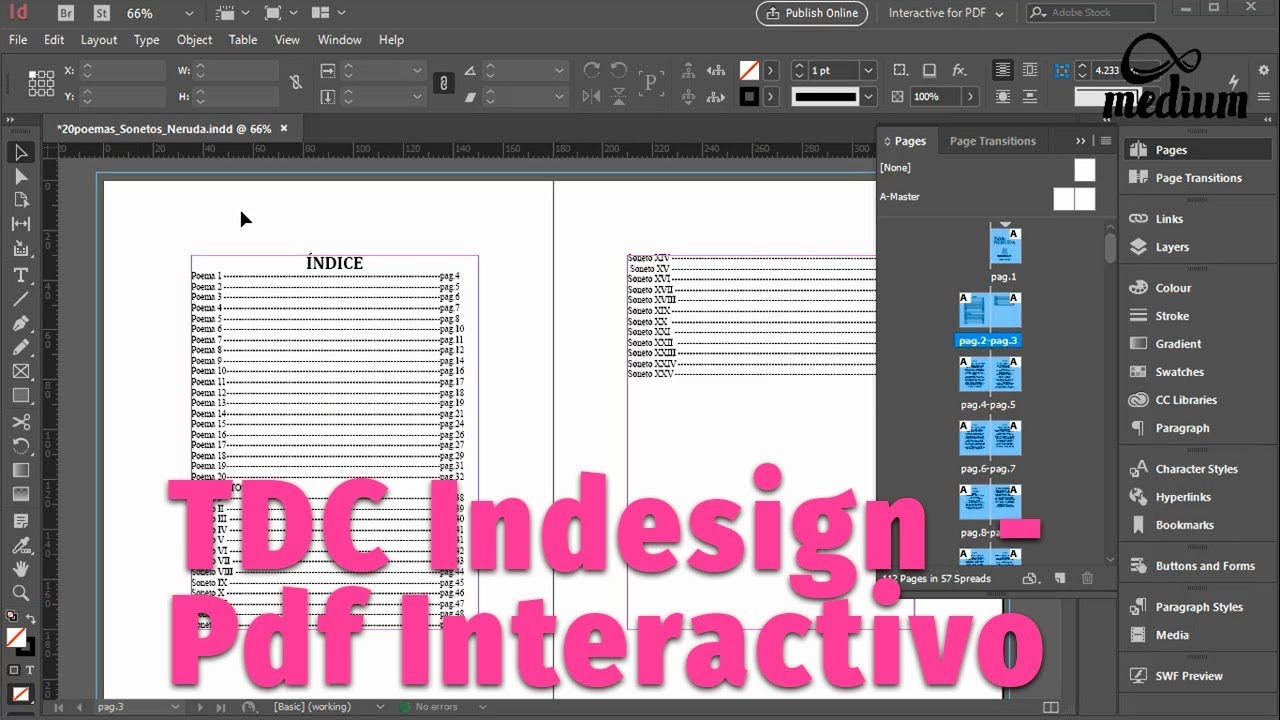Open the zoom level 66% dropdown
Viewport: 1280px width, 720px height.
pyautogui.click(x=188, y=13)
